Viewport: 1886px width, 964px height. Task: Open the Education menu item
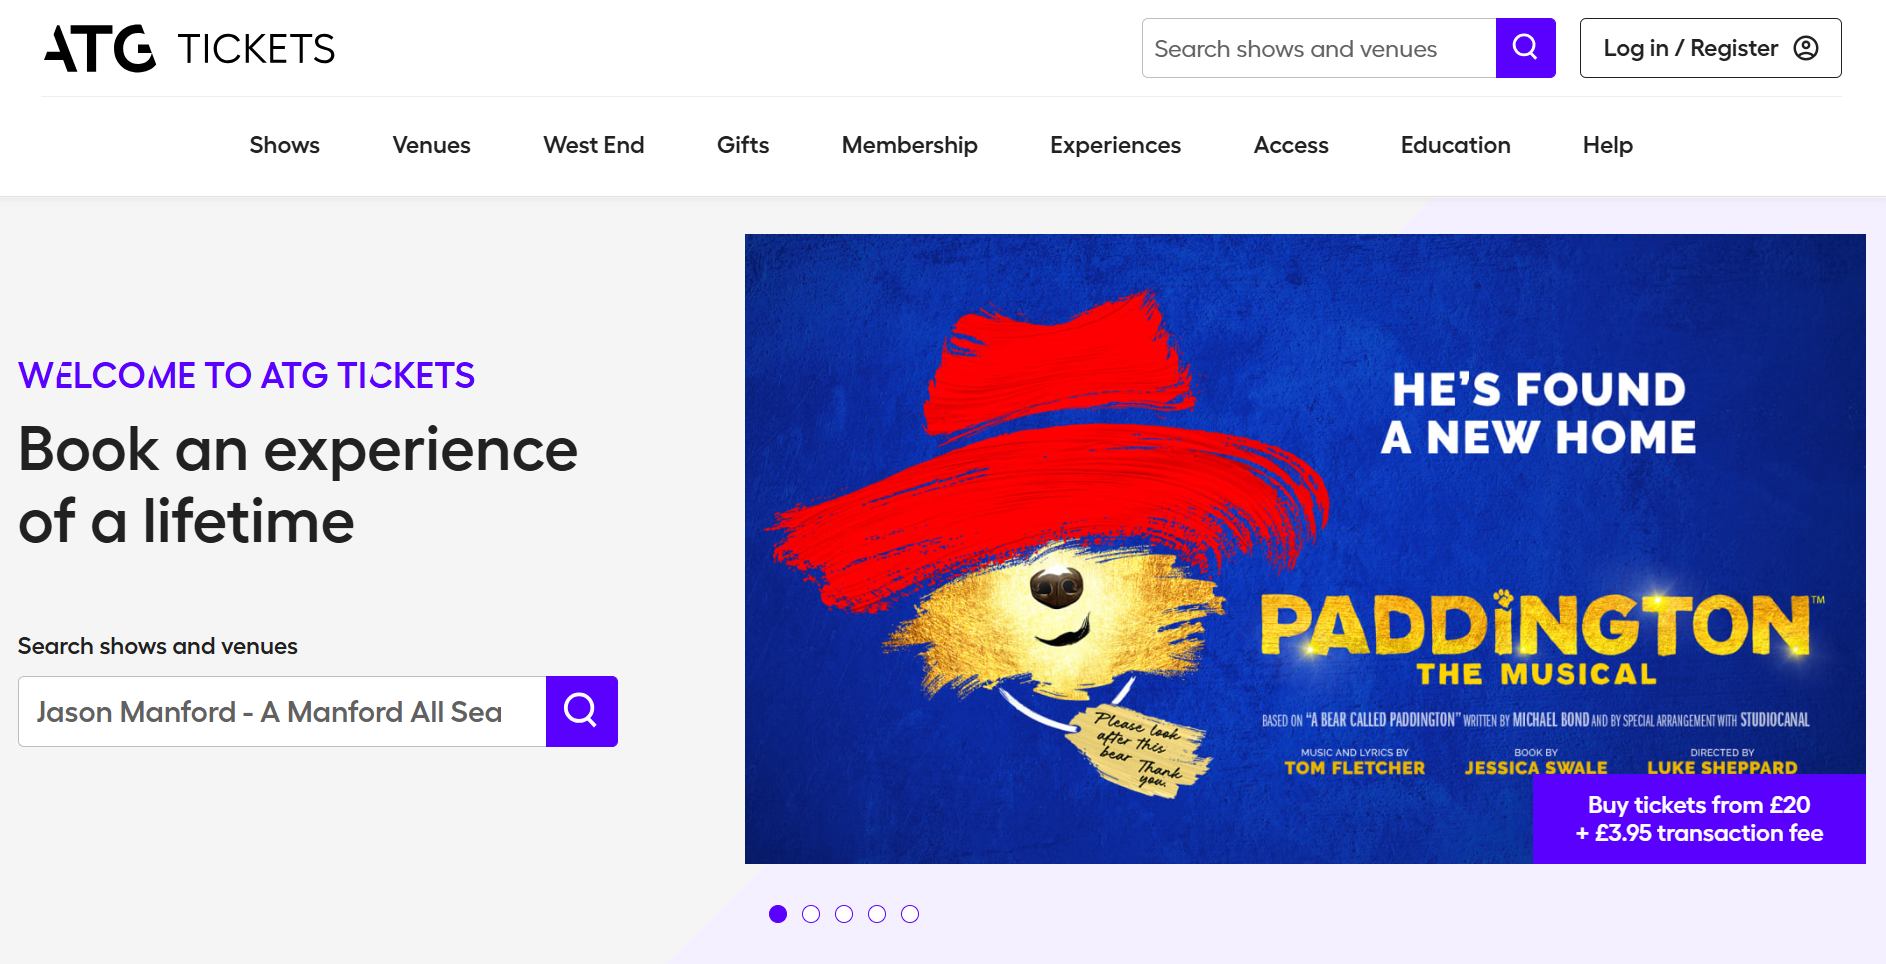(1455, 145)
